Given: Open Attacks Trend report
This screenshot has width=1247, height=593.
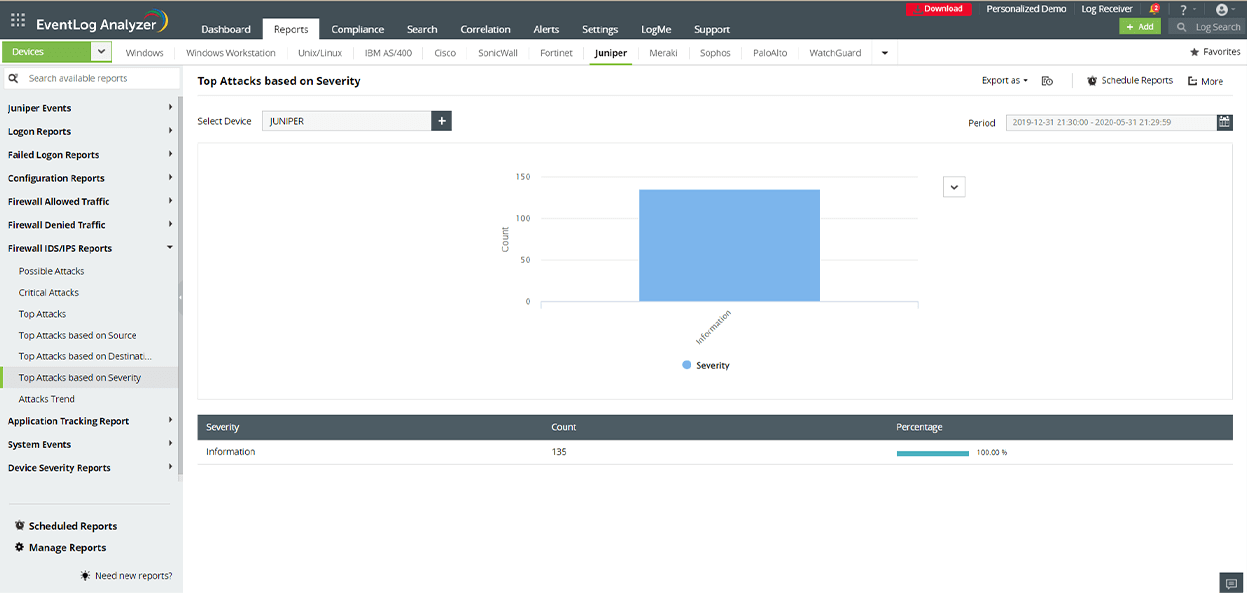Looking at the screenshot, I should tap(47, 399).
